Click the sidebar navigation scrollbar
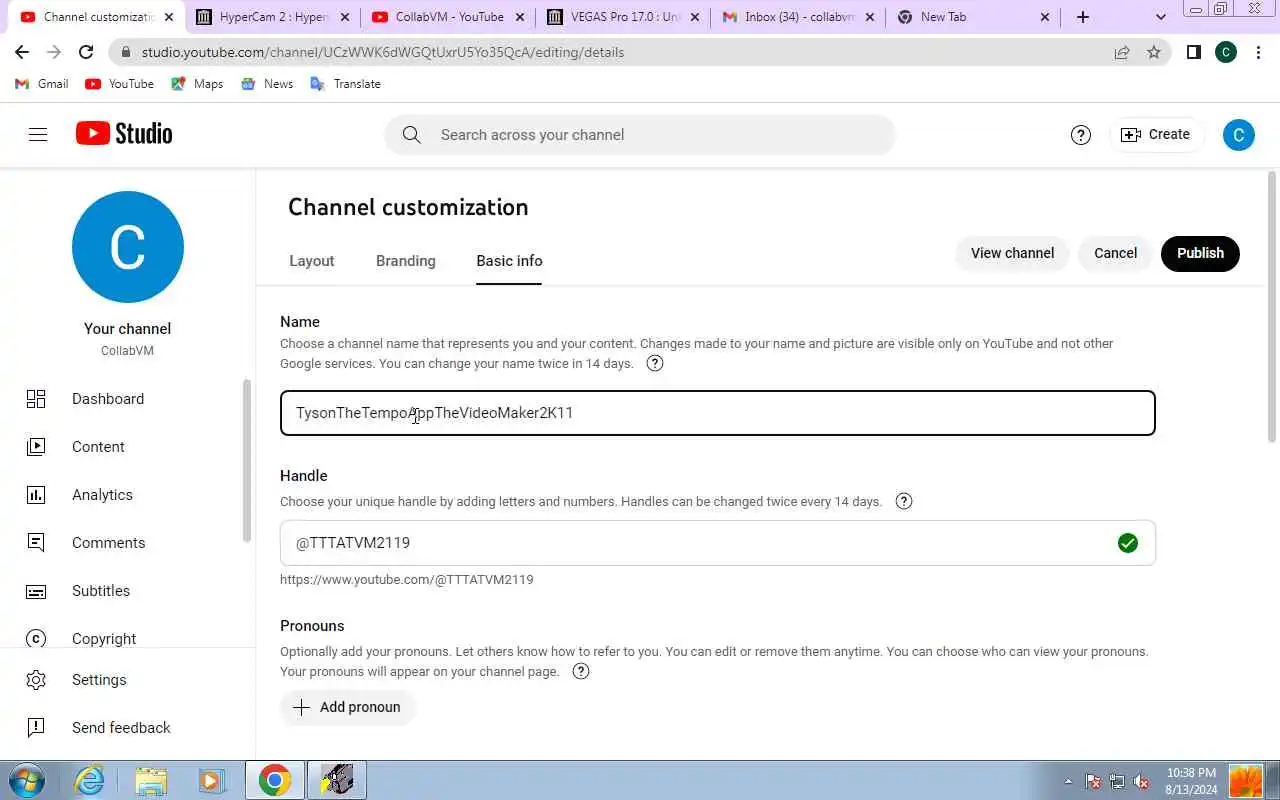Viewport: 1280px width, 800px height. tap(248, 461)
